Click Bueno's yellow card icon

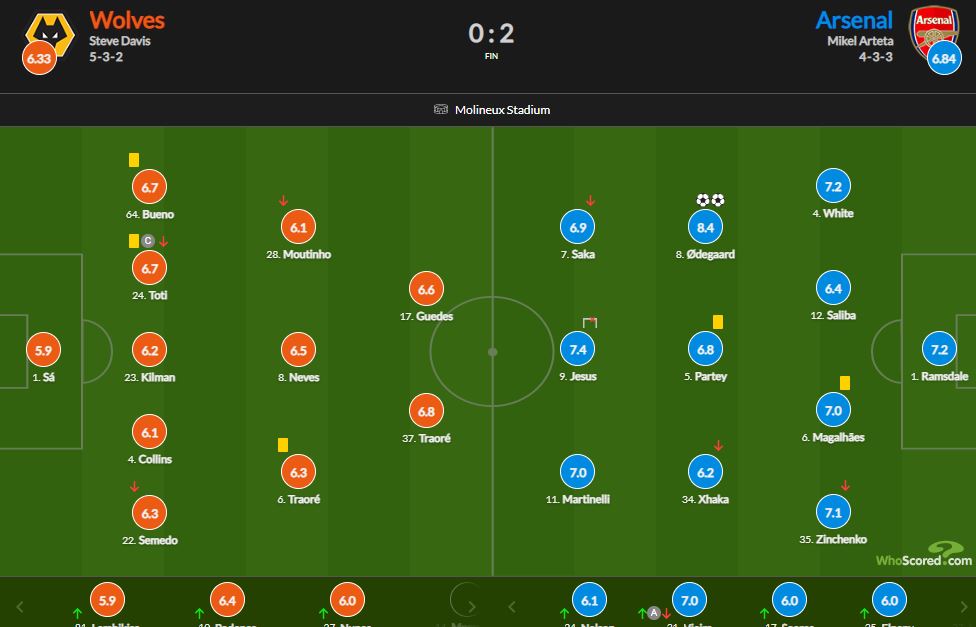pos(134,160)
